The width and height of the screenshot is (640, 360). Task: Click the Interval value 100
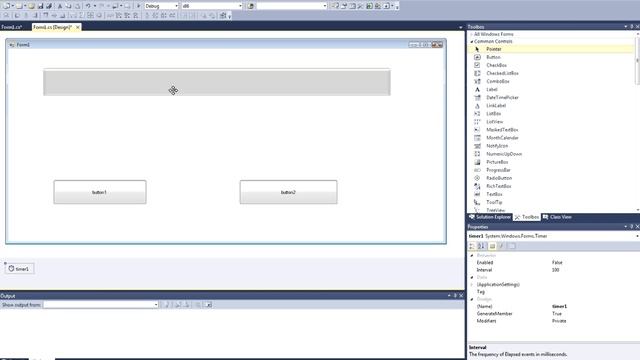[x=556, y=270]
